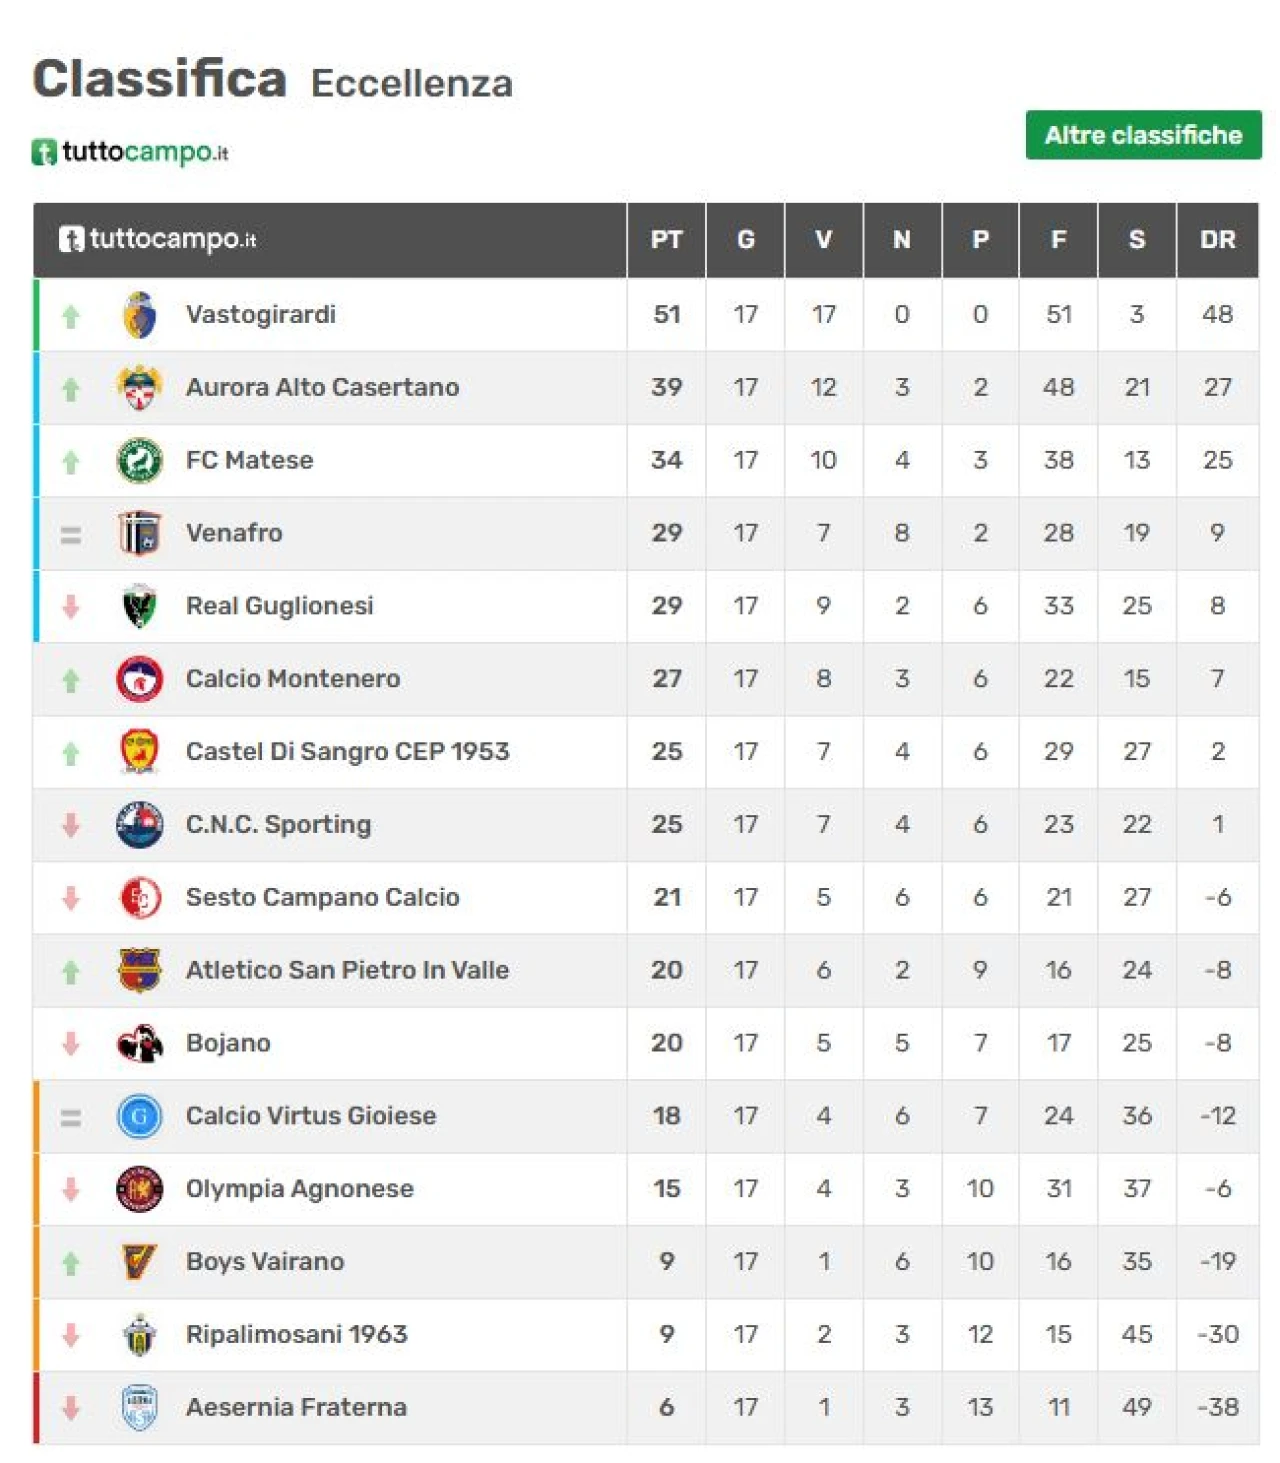Click the Aesernia Fraterna shield crest

pos(140,1407)
